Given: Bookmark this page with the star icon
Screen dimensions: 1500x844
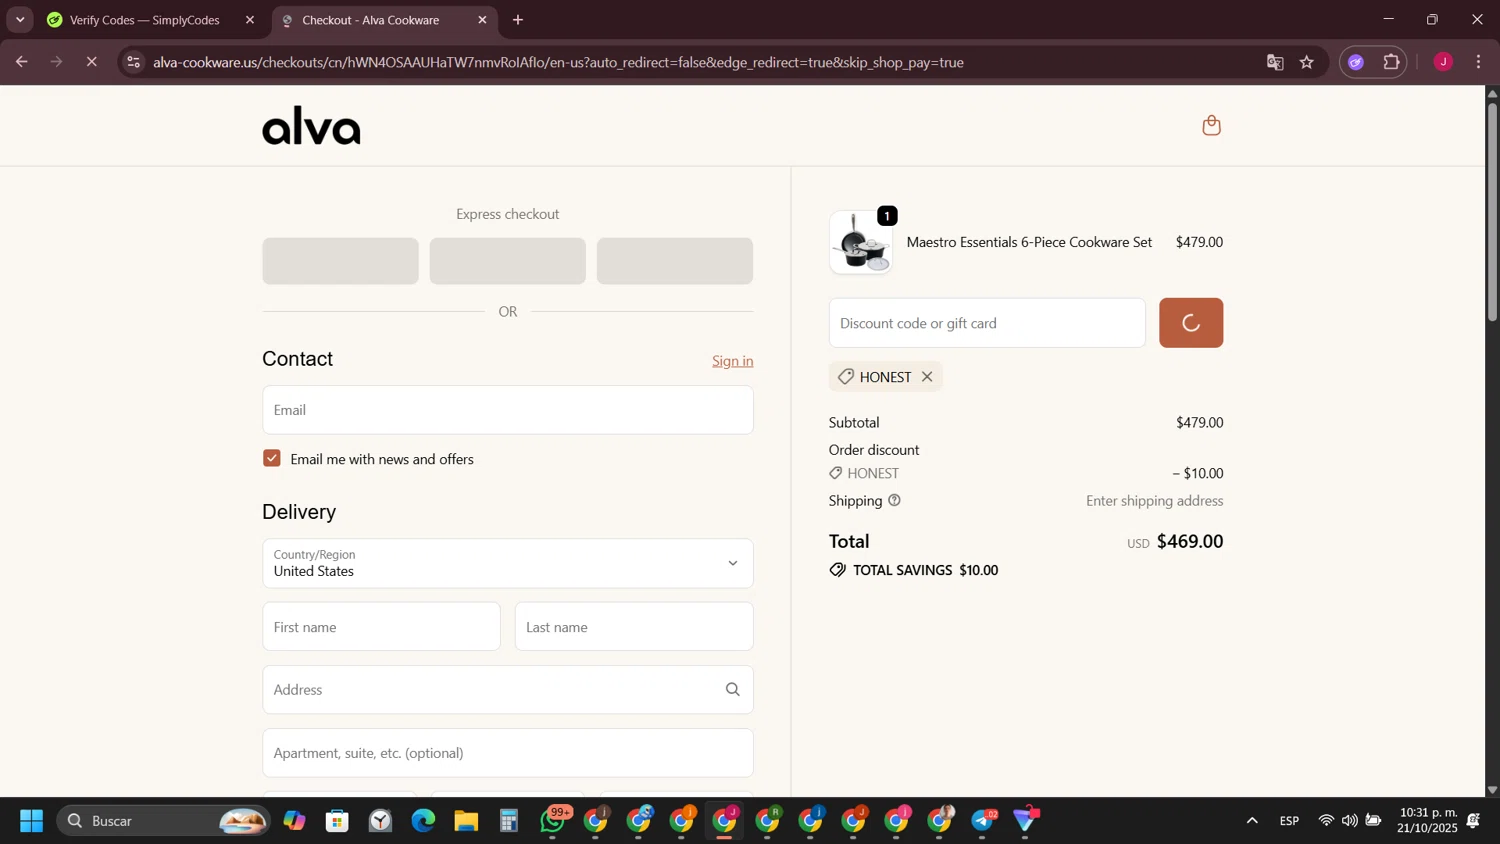Looking at the screenshot, I should (x=1307, y=62).
